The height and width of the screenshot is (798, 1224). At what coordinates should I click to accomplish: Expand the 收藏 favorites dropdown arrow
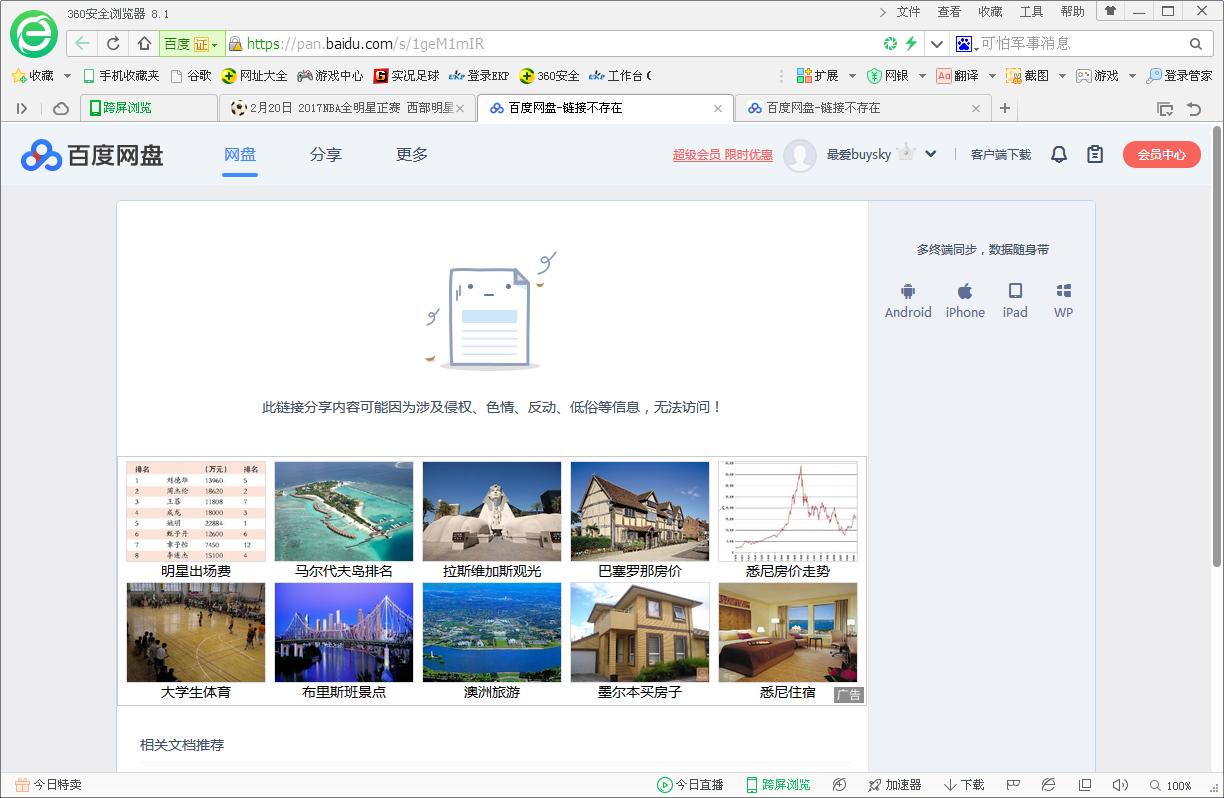point(67,76)
